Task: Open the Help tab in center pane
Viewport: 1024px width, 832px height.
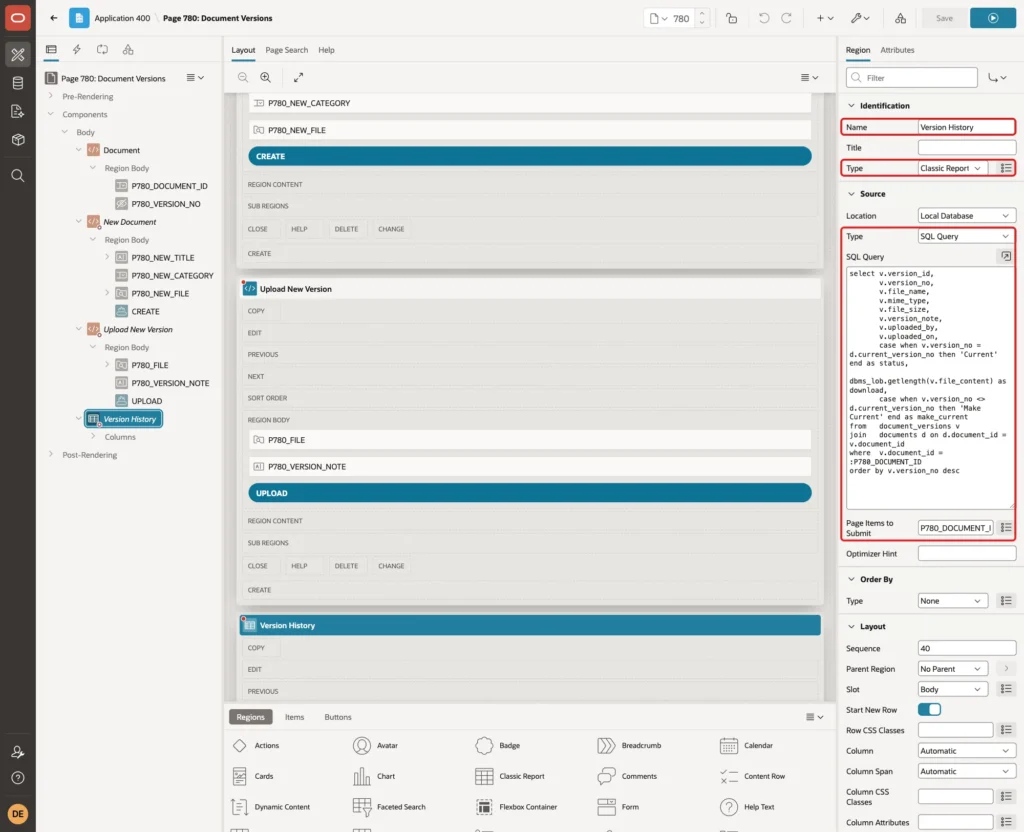Action: [x=327, y=50]
